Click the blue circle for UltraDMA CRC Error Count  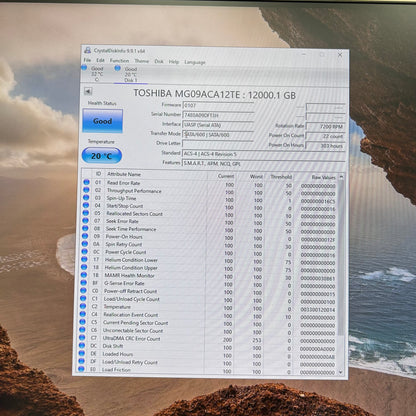pyautogui.click(x=82, y=338)
